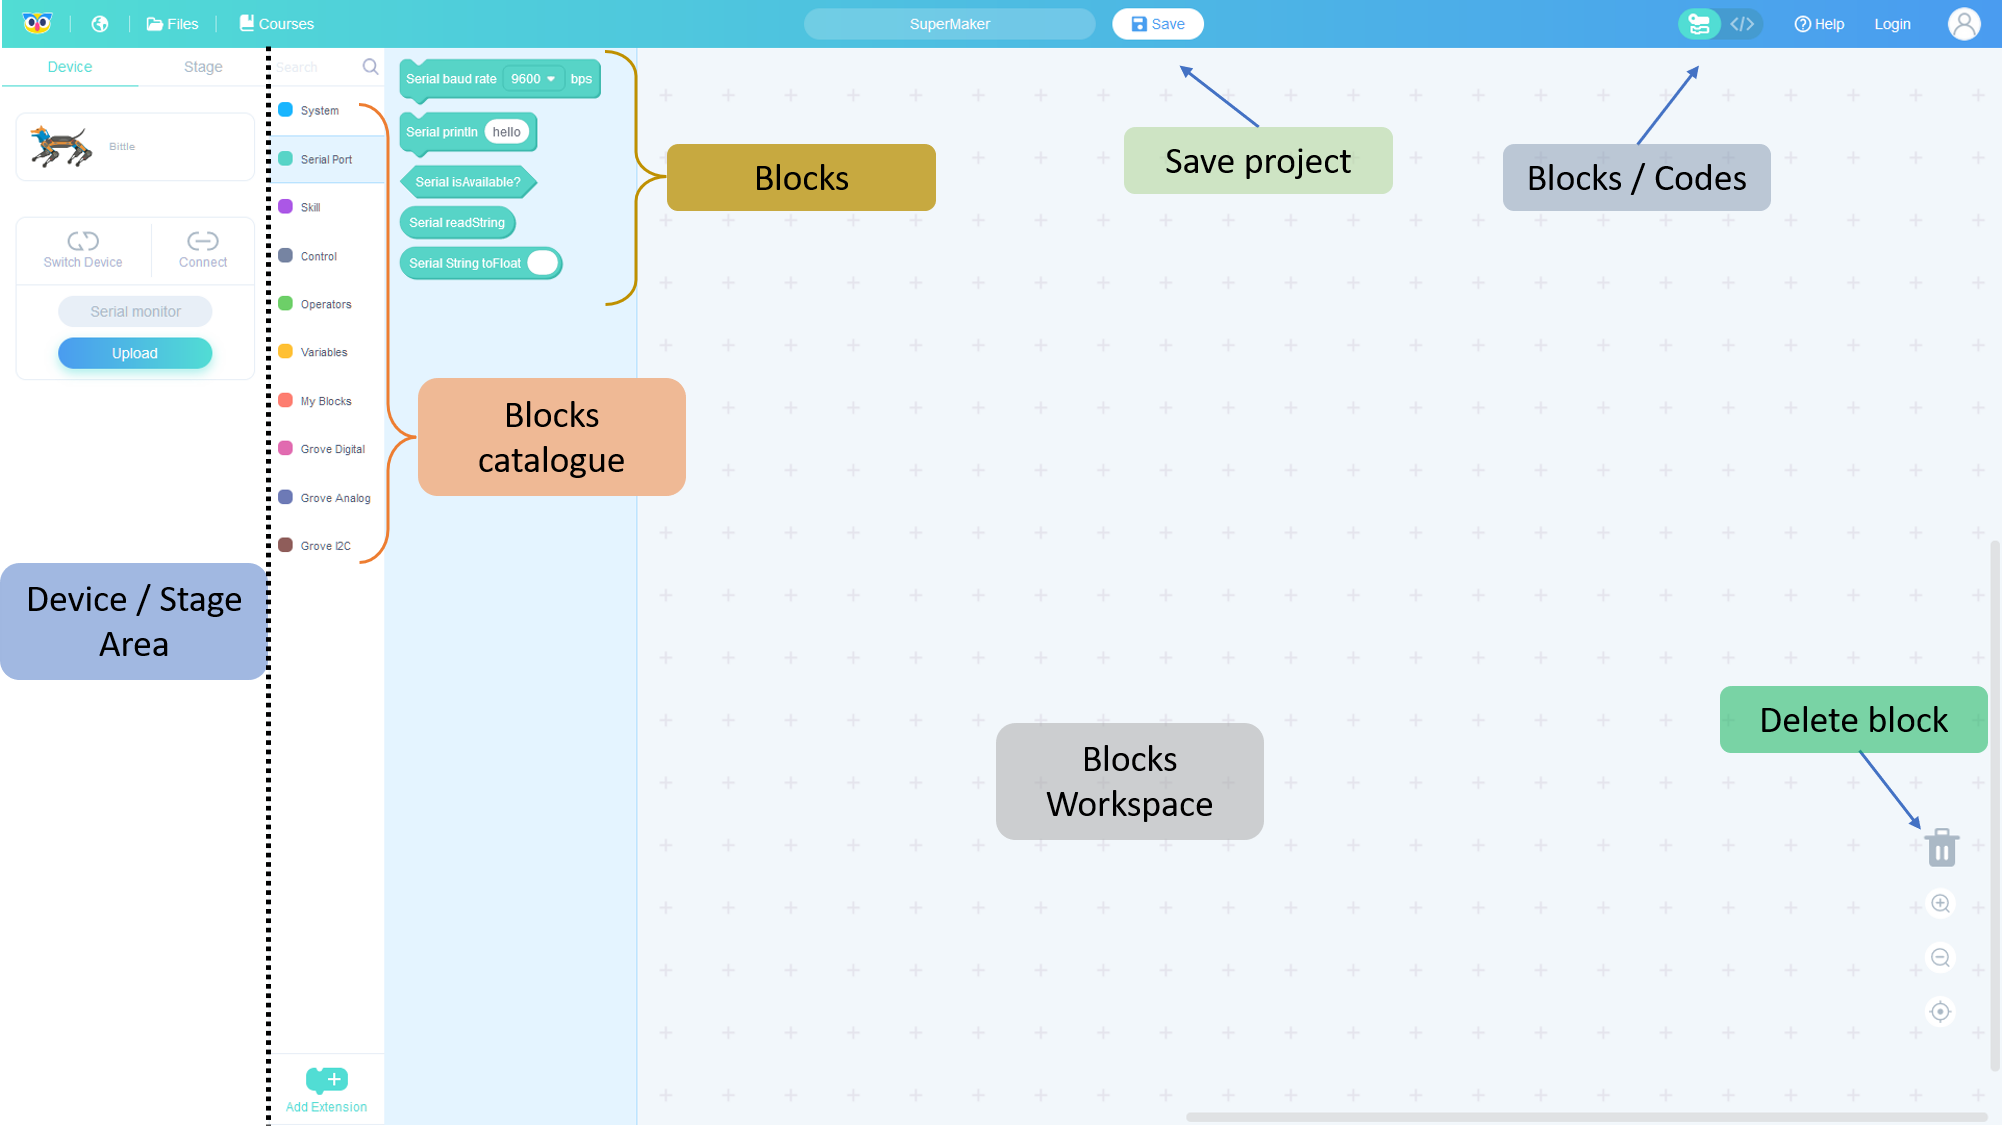Center the workspace view
This screenshot has width=2002, height=1129.
[x=1940, y=1011]
